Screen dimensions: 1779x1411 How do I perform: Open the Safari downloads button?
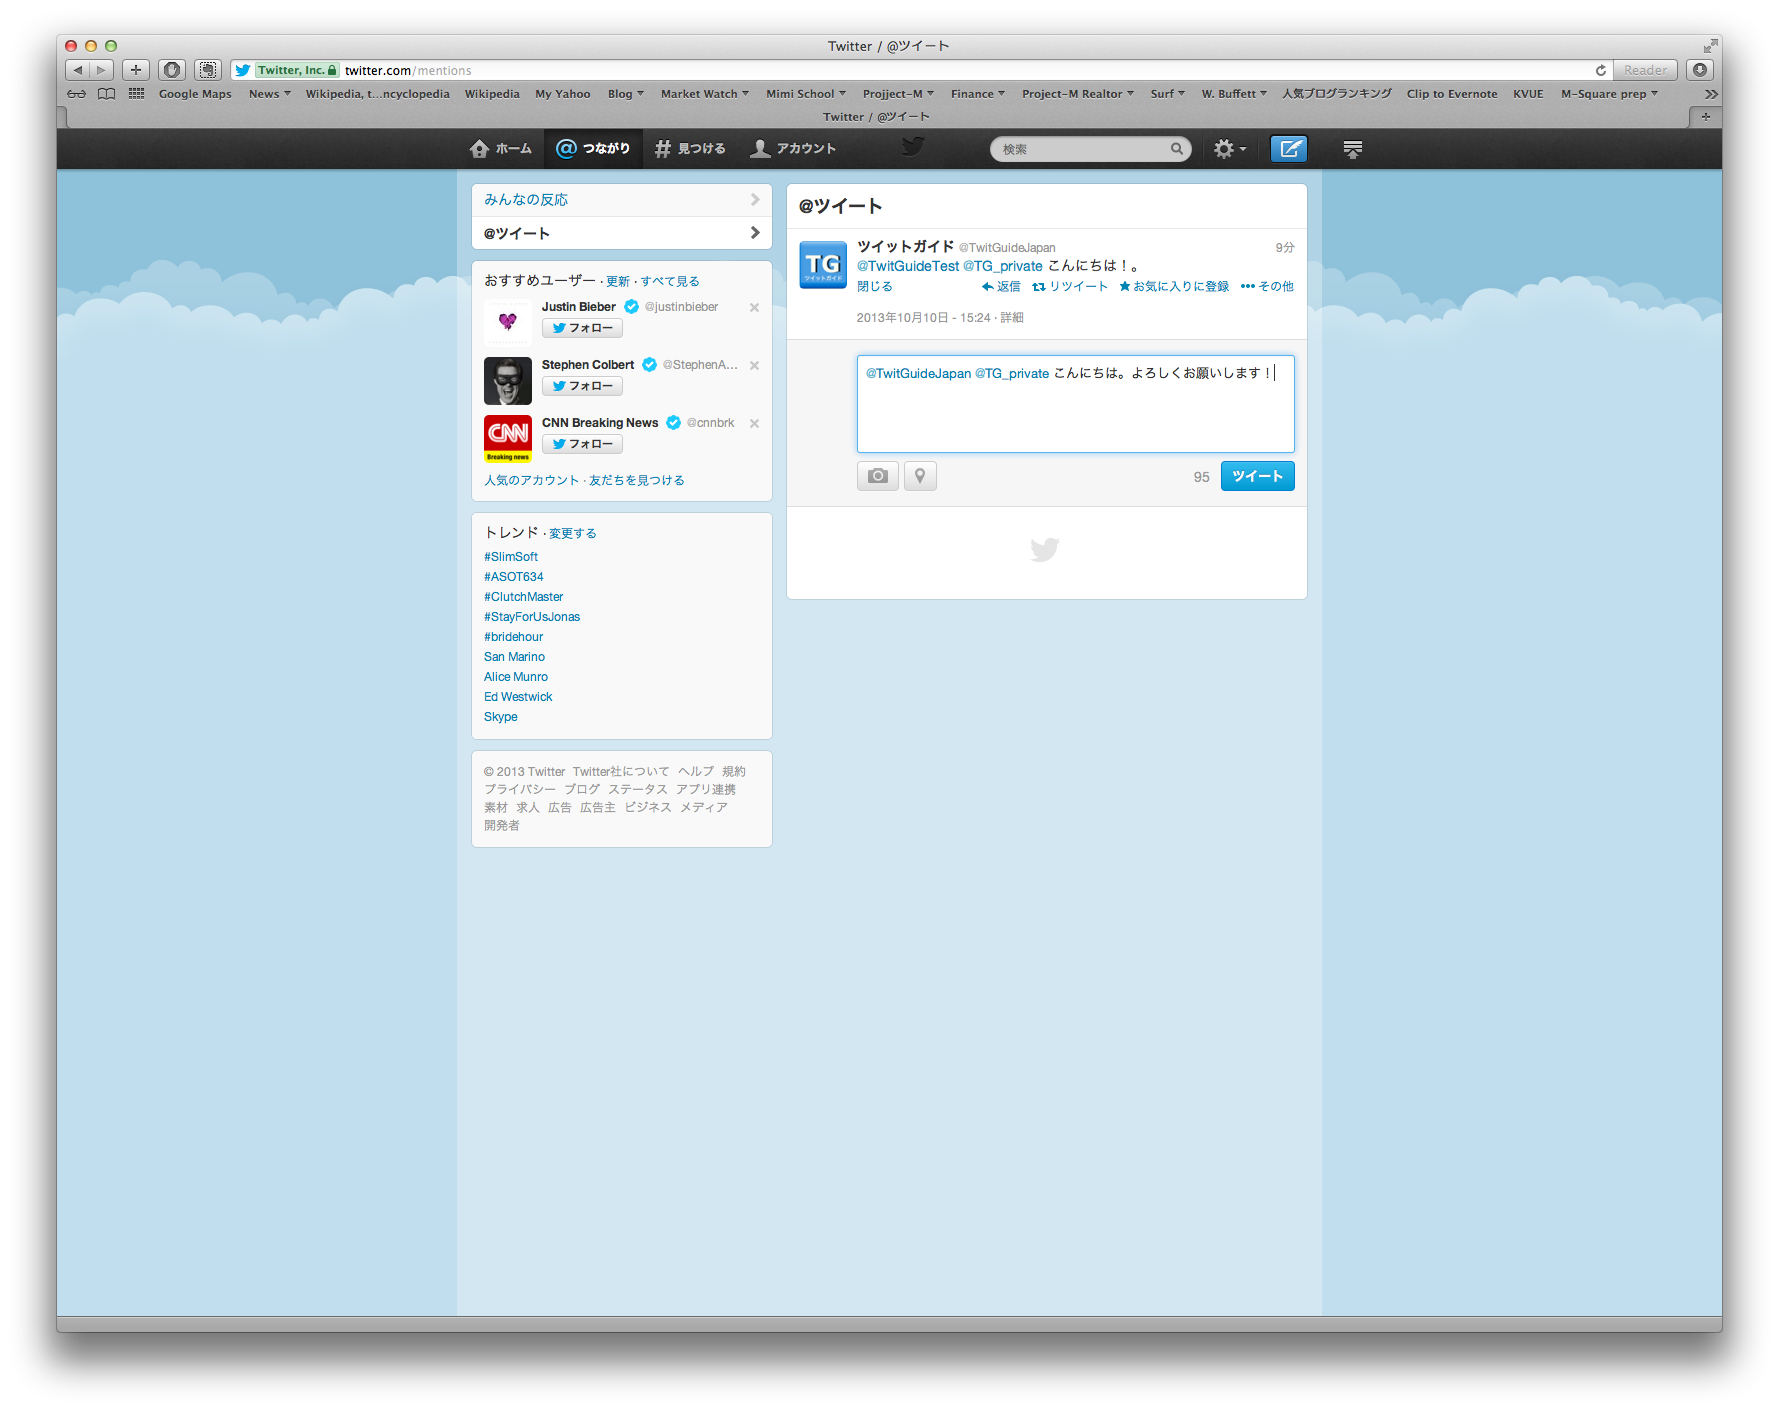coord(1700,70)
